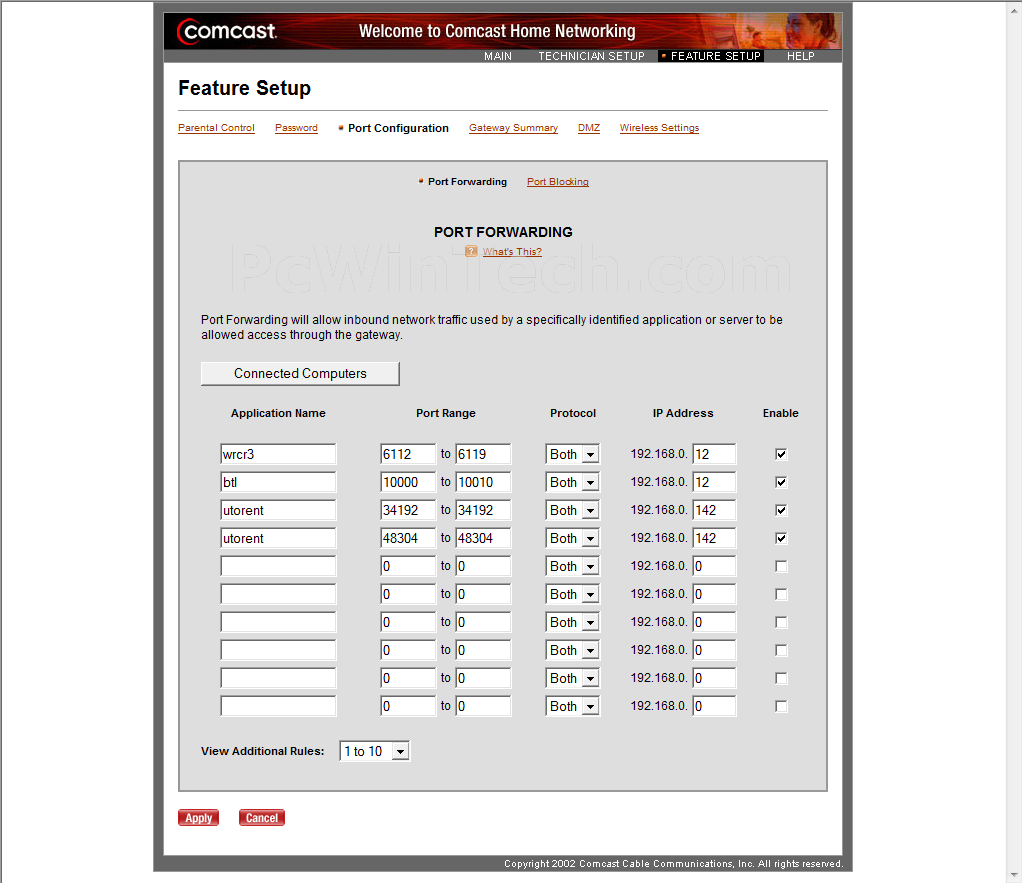Open the Protocol dropdown for wrcr3
The height and width of the screenshot is (883, 1022).
tap(572, 454)
